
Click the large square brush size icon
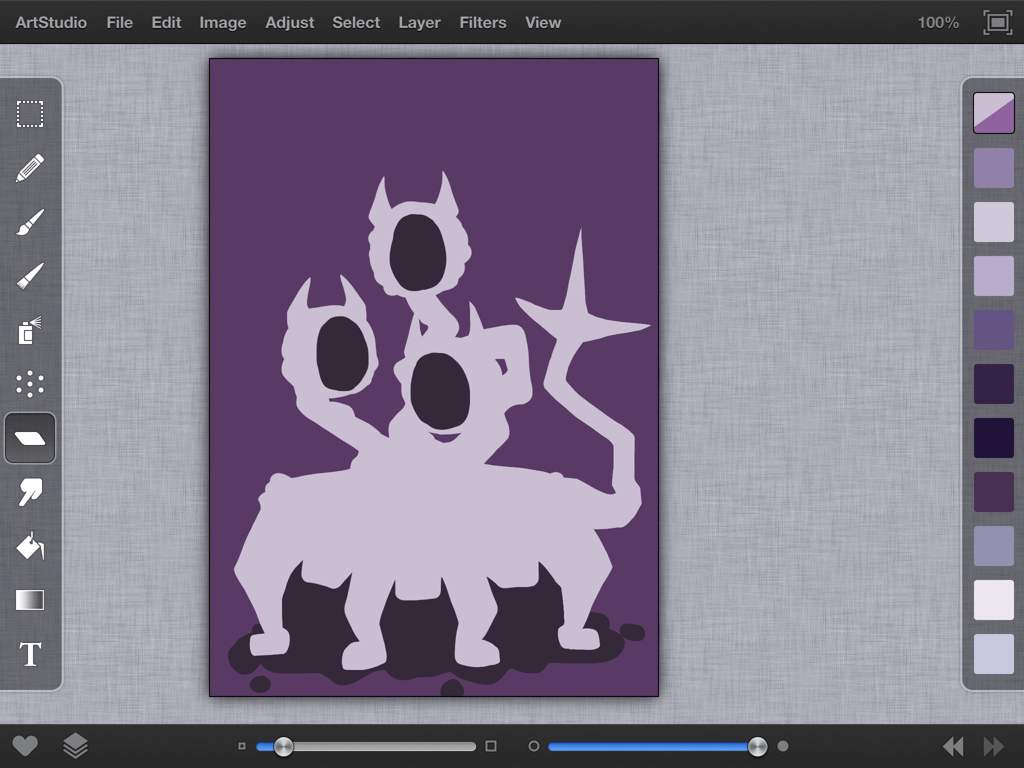(x=491, y=746)
